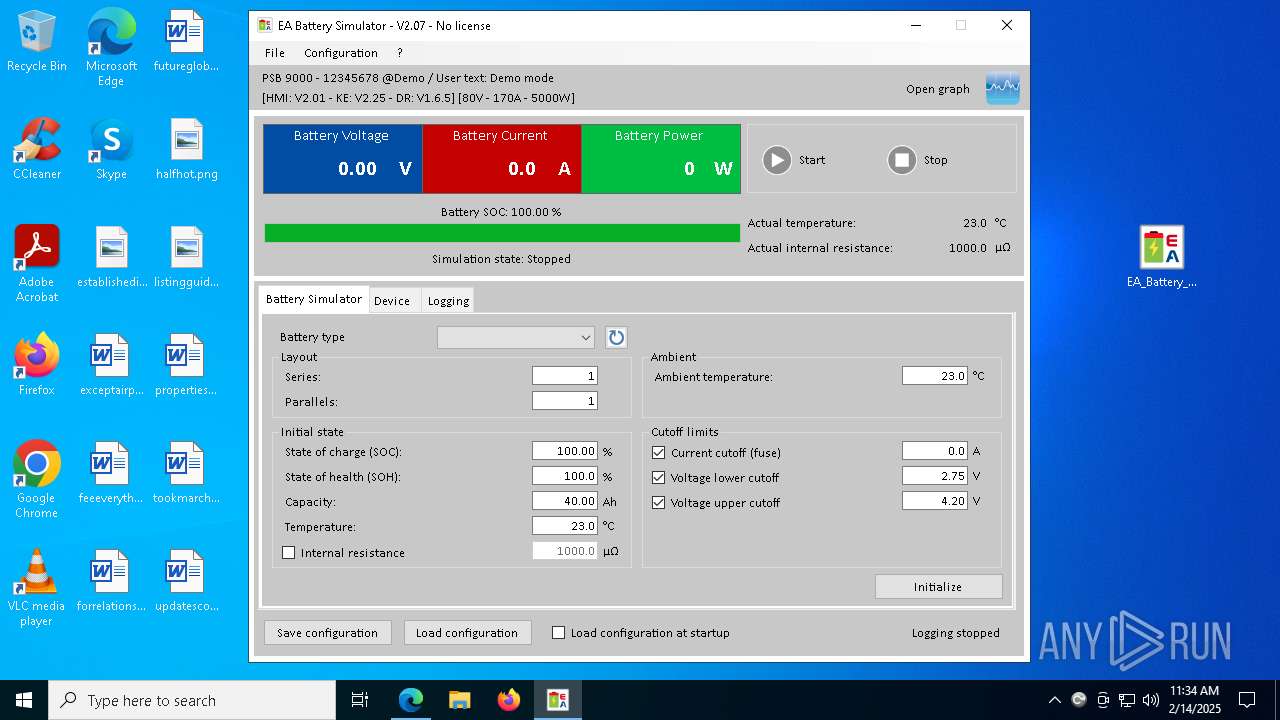Open the File menu

[x=274, y=53]
